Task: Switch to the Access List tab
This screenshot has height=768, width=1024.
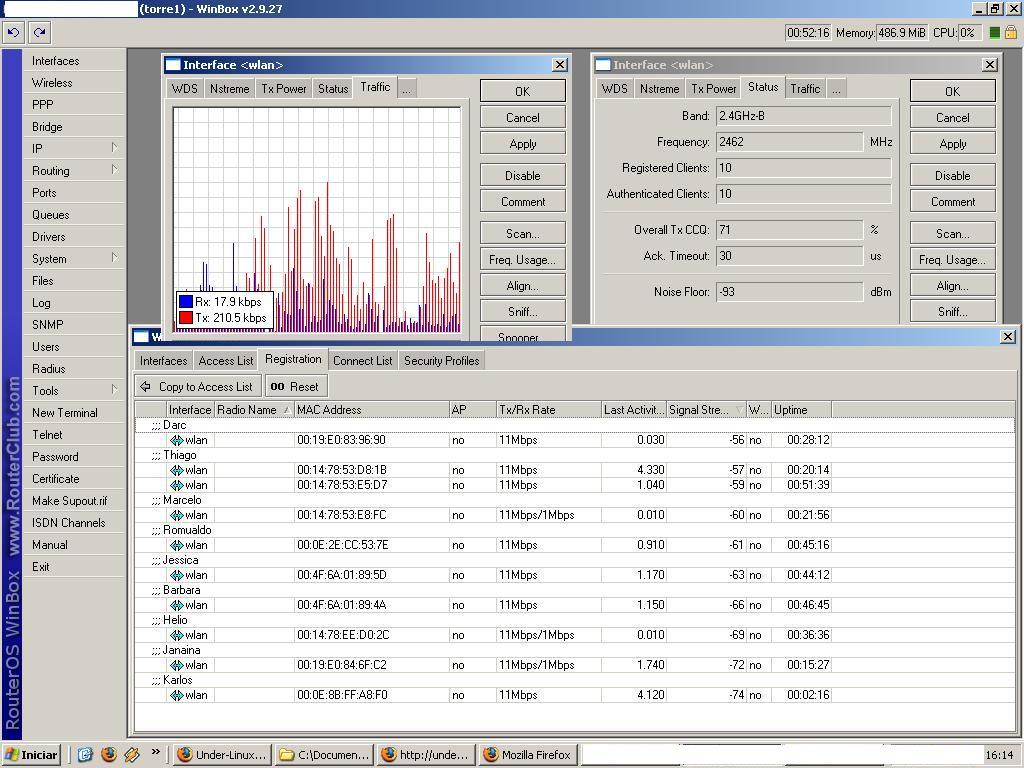Action: coord(225,361)
